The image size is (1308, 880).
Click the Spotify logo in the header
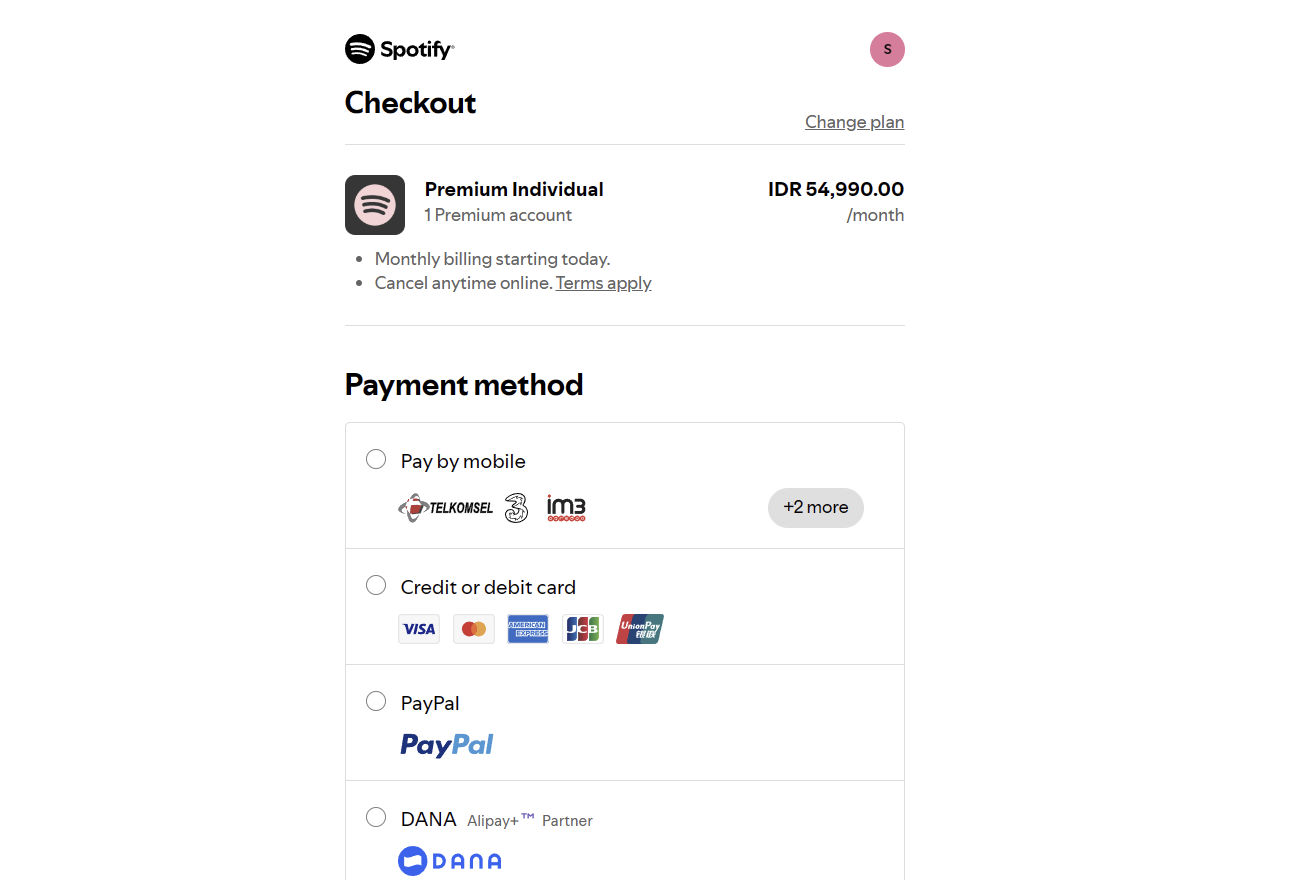[400, 49]
